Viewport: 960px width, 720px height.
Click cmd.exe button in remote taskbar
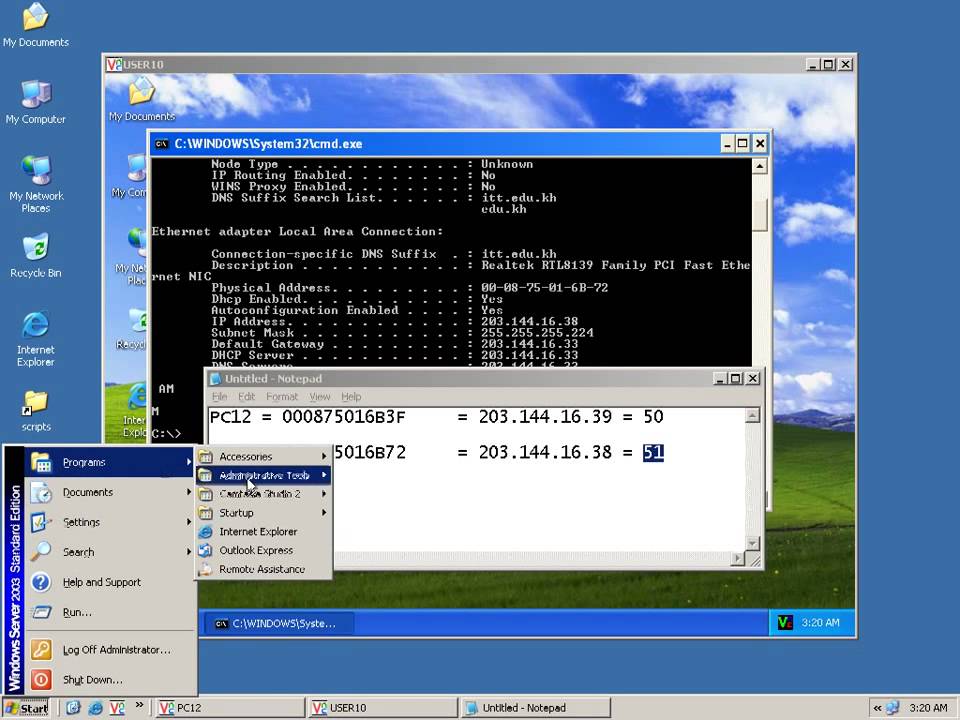click(x=278, y=623)
